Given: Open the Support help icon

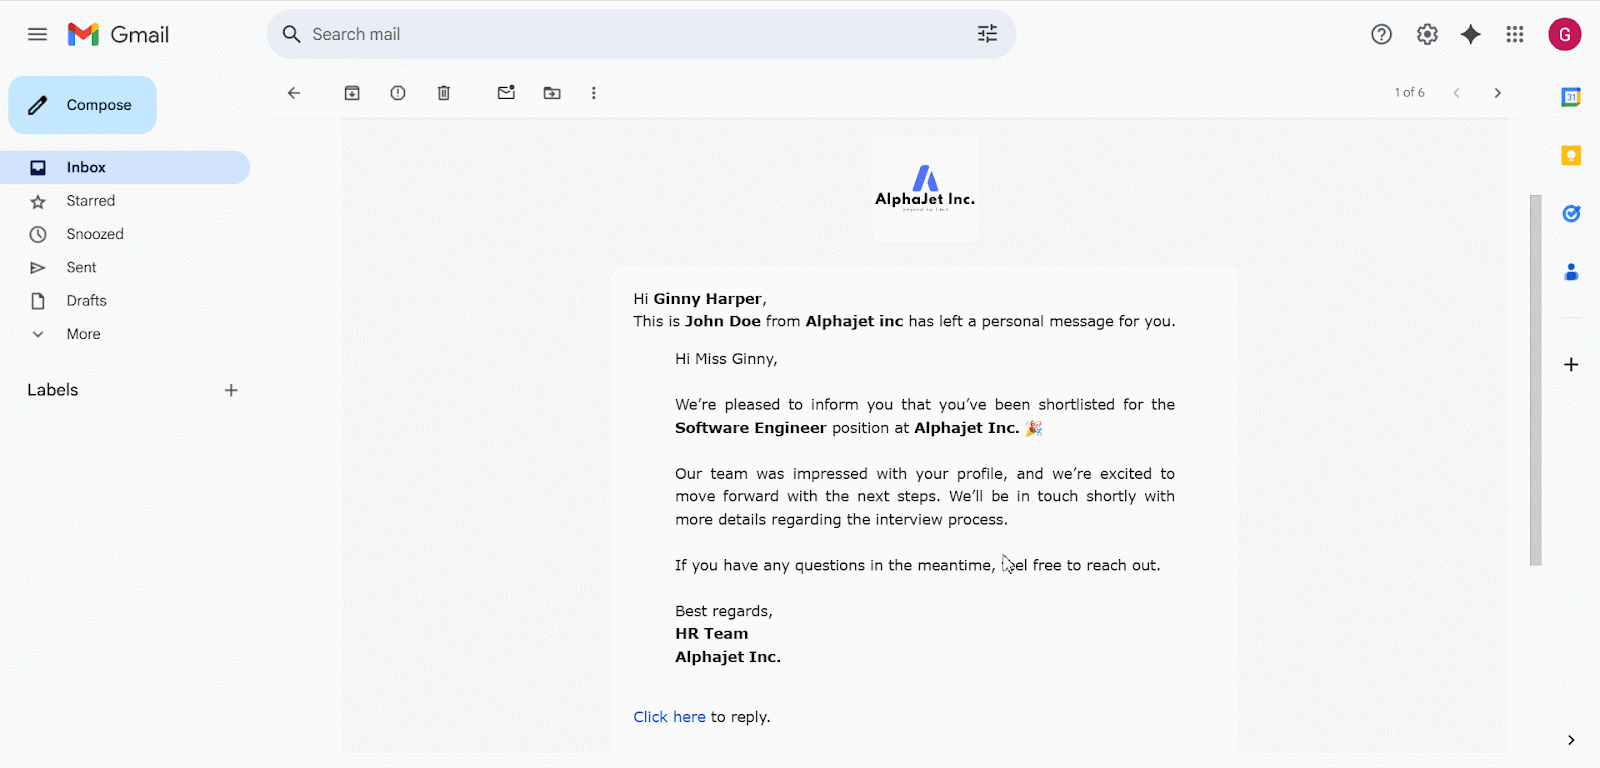Looking at the screenshot, I should coord(1381,34).
